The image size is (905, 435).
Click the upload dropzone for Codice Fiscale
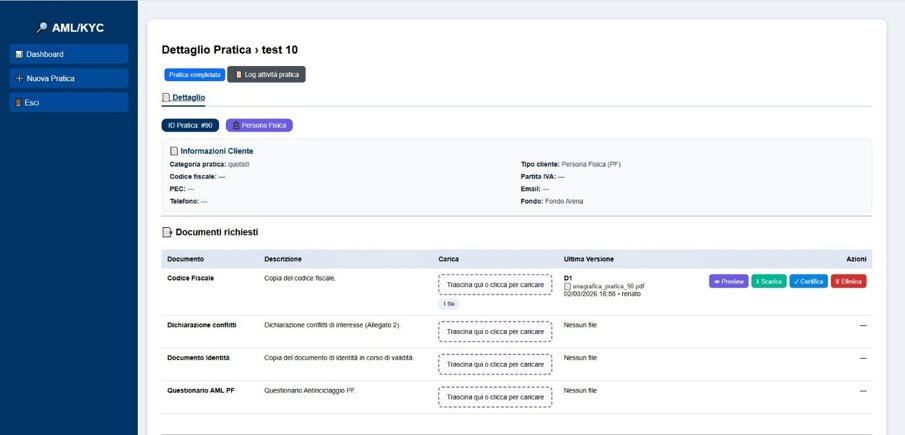click(495, 285)
